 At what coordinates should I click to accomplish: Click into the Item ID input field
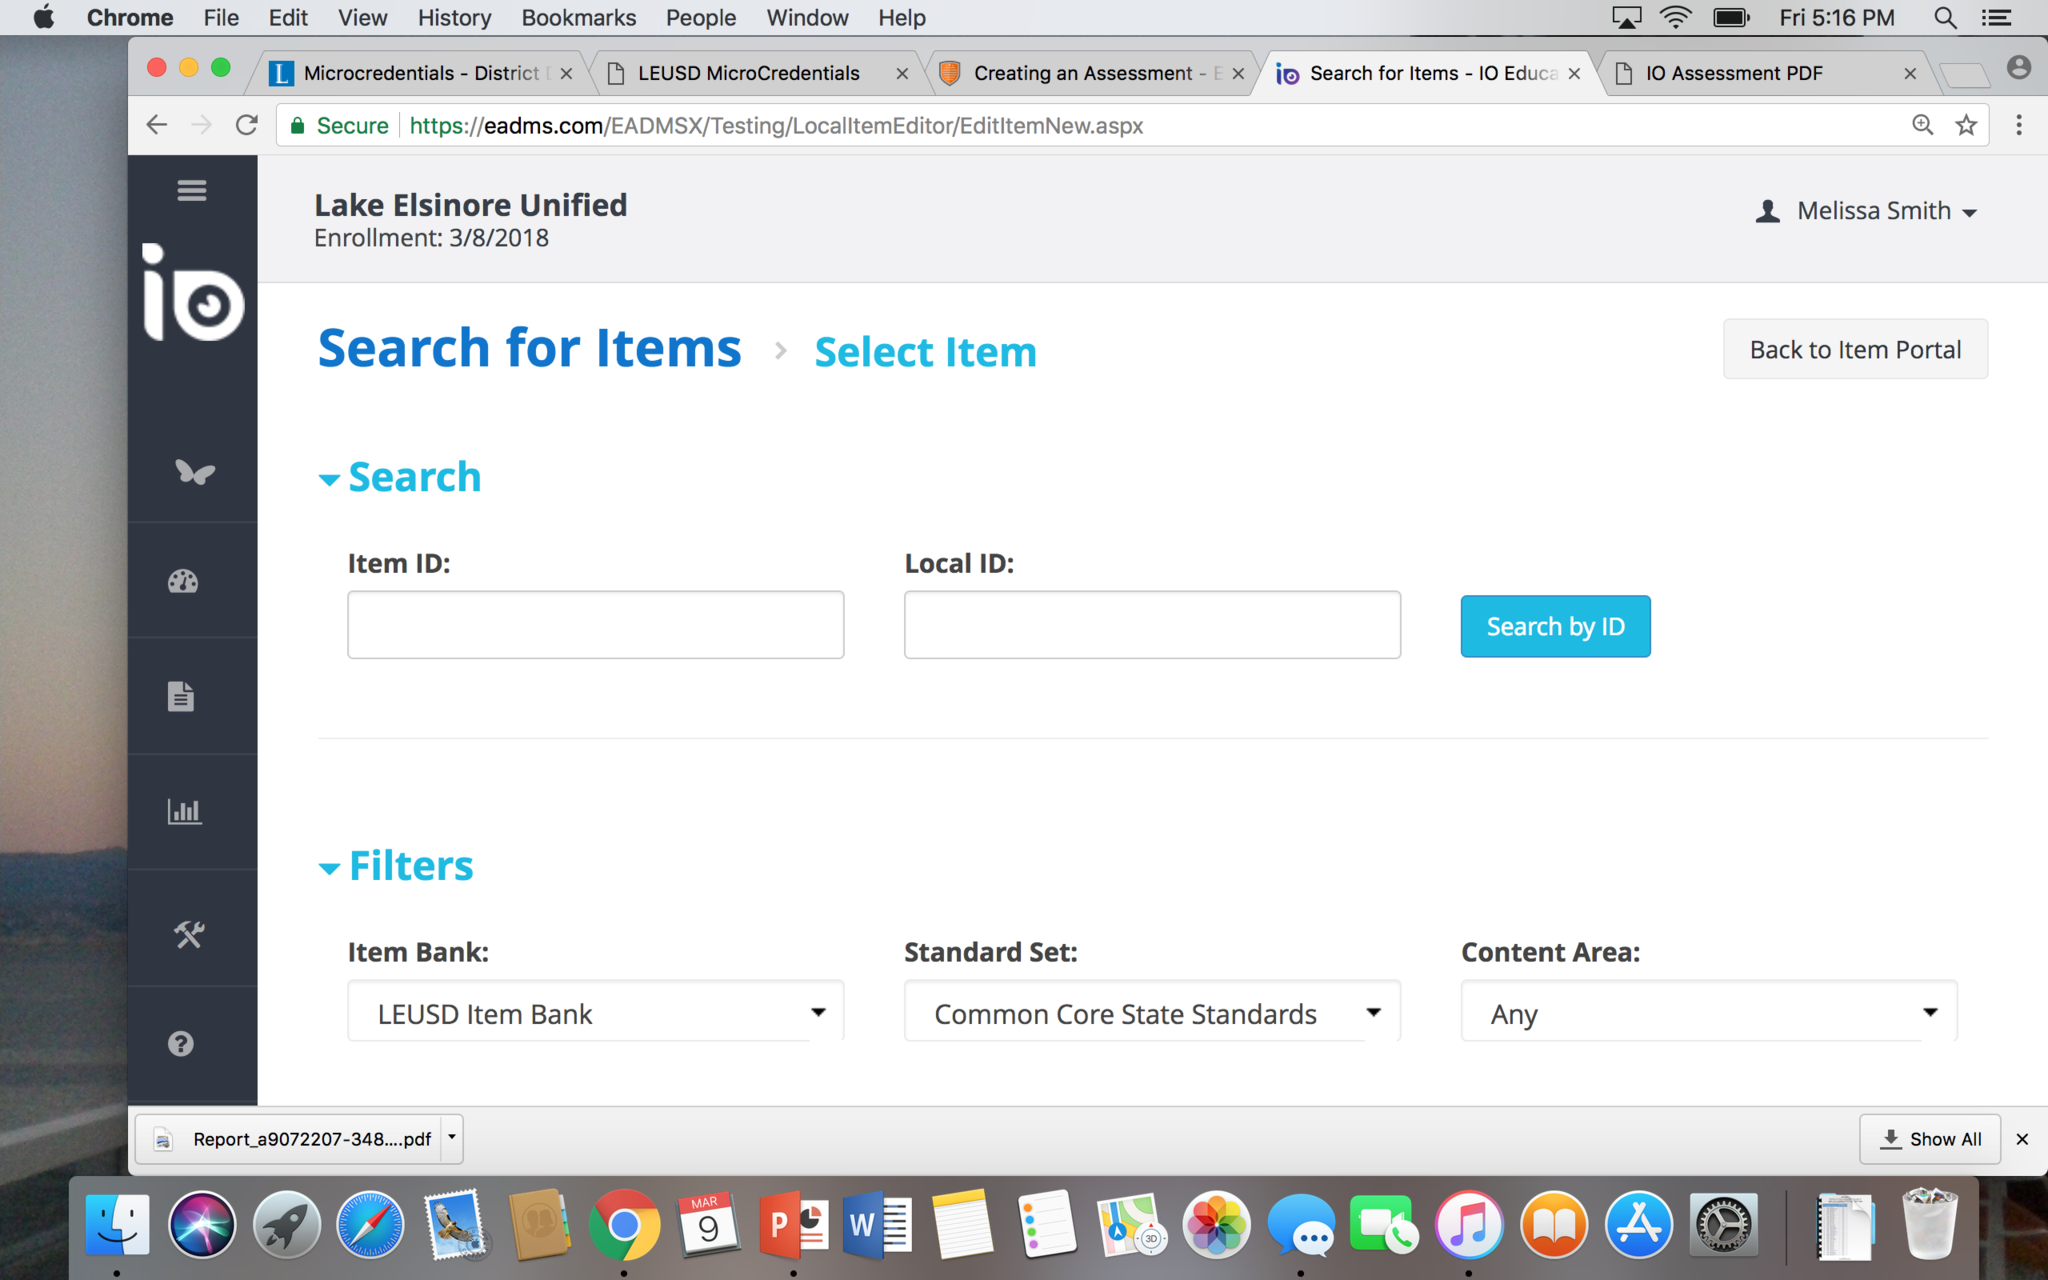click(595, 625)
